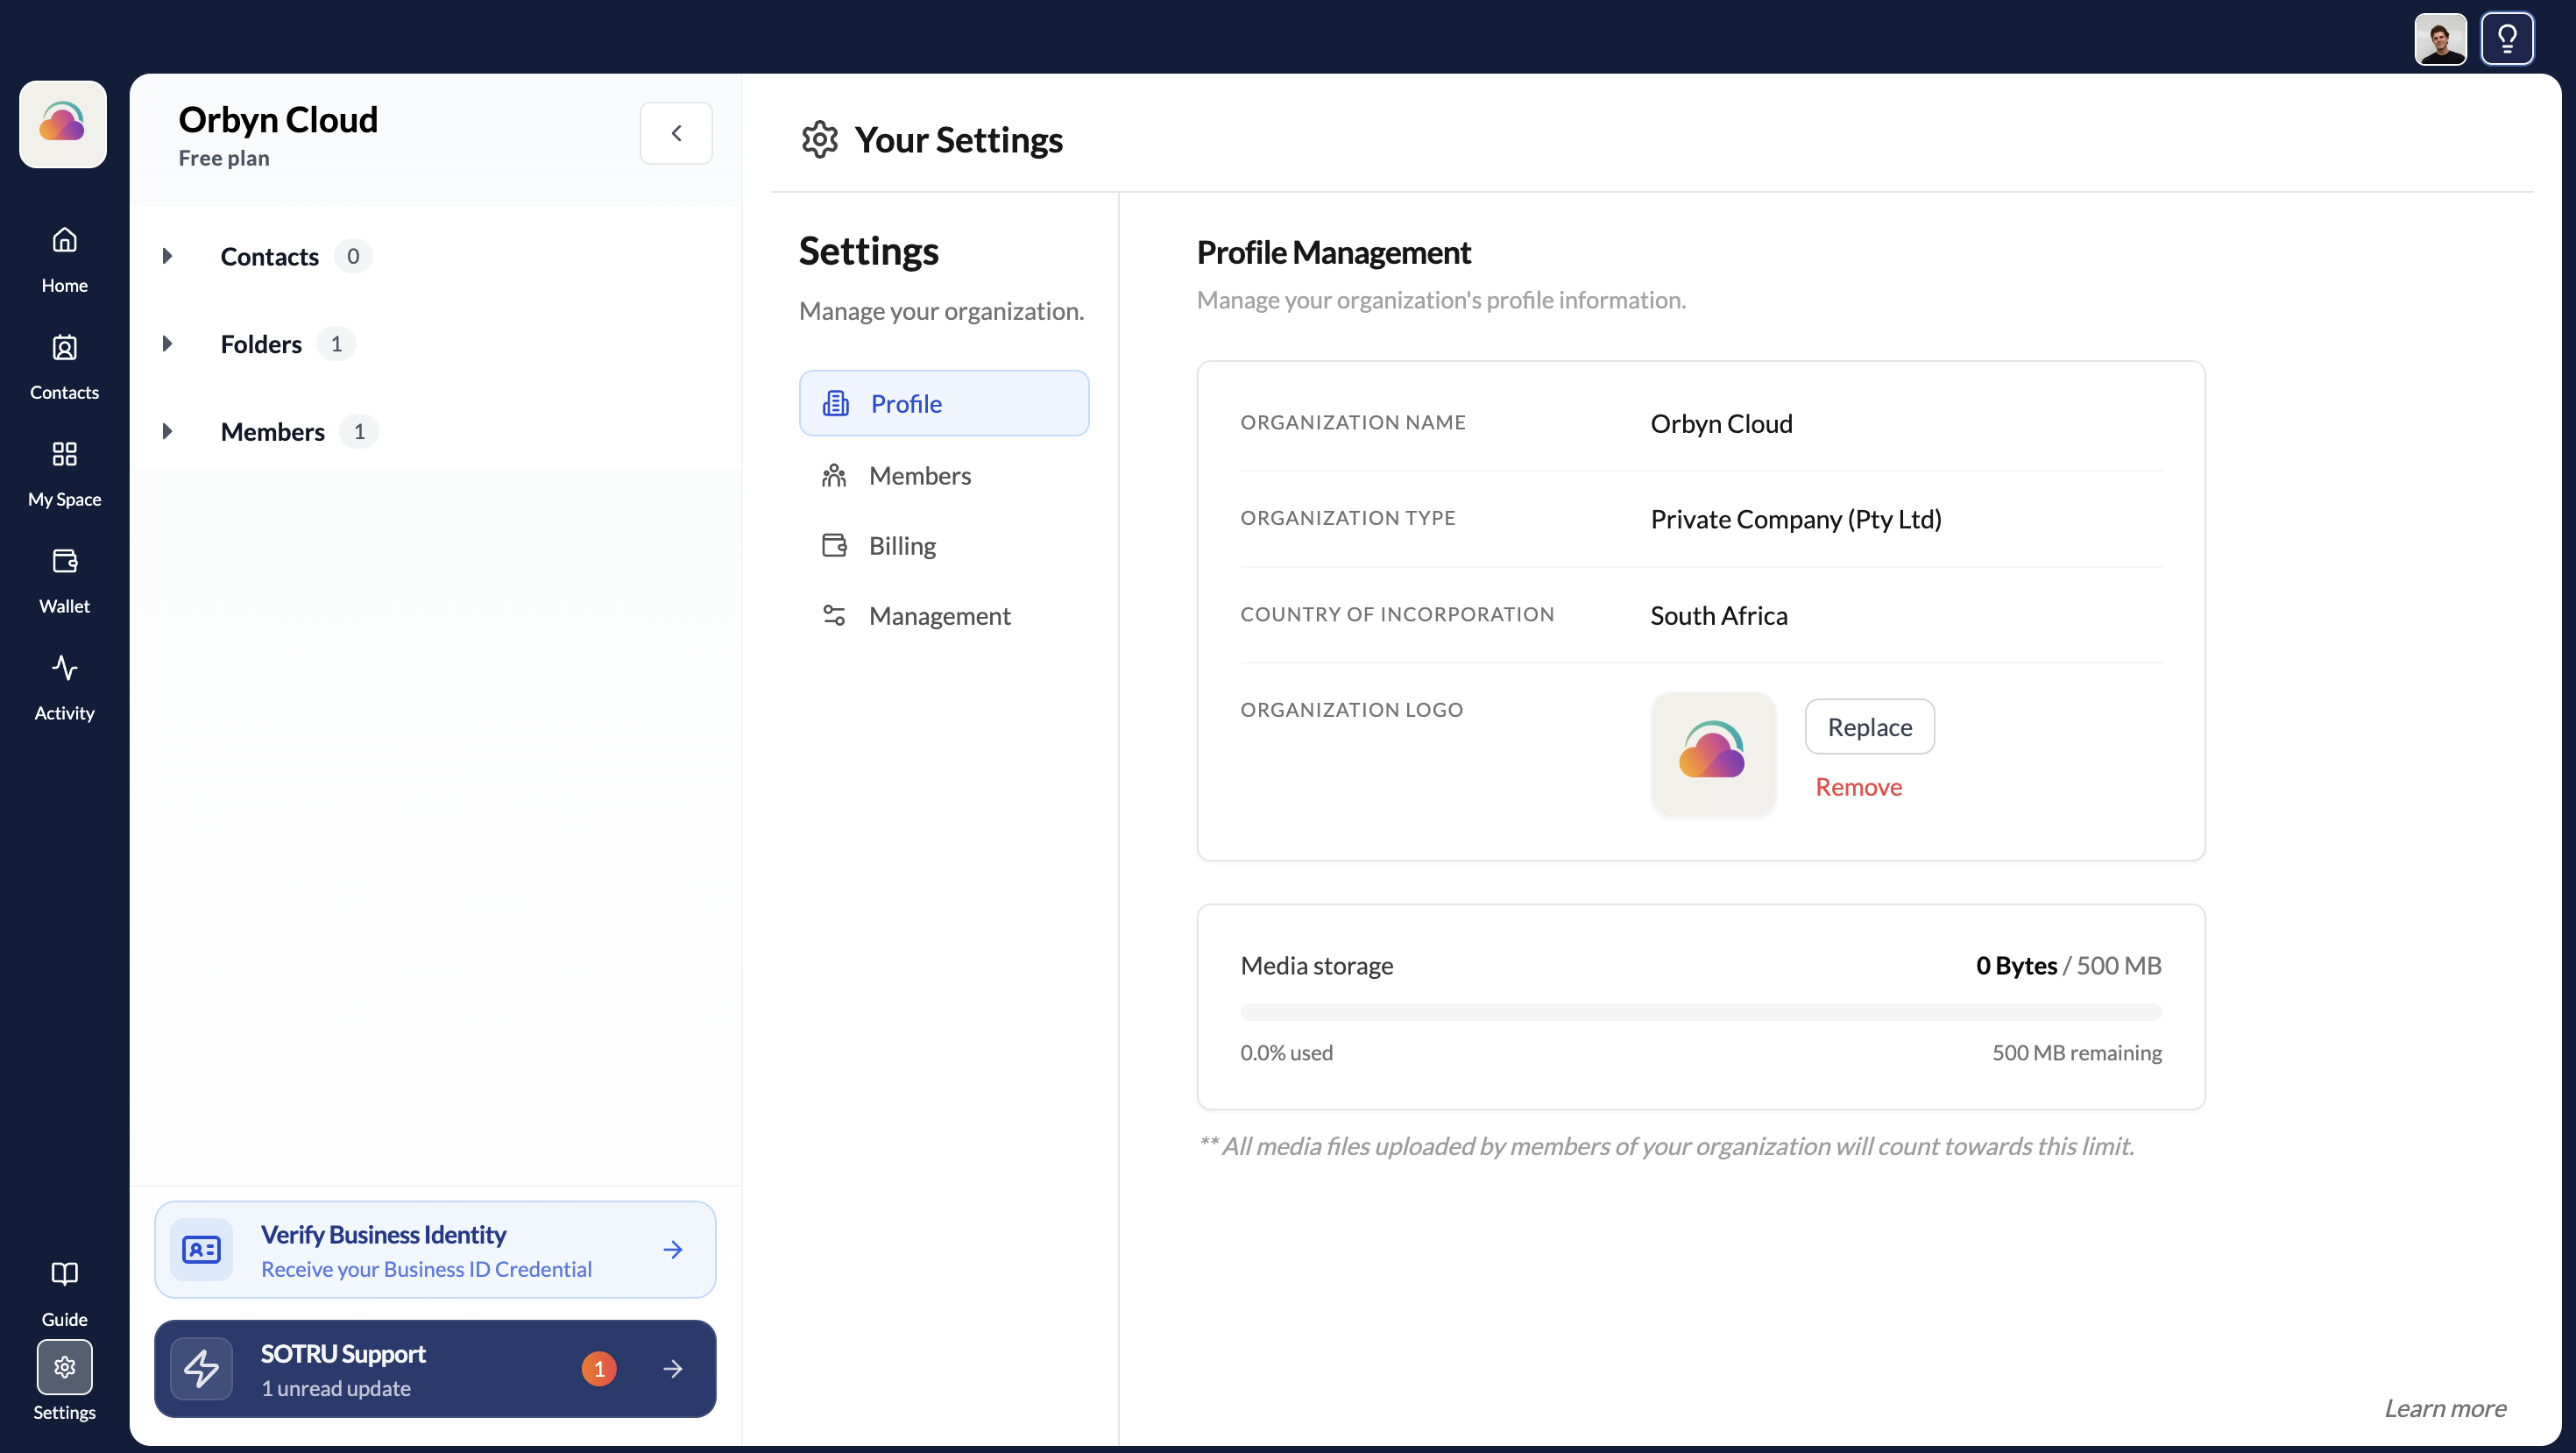Click the gear icon beside Your Settings
This screenshot has width=2576, height=1453.
(x=819, y=140)
